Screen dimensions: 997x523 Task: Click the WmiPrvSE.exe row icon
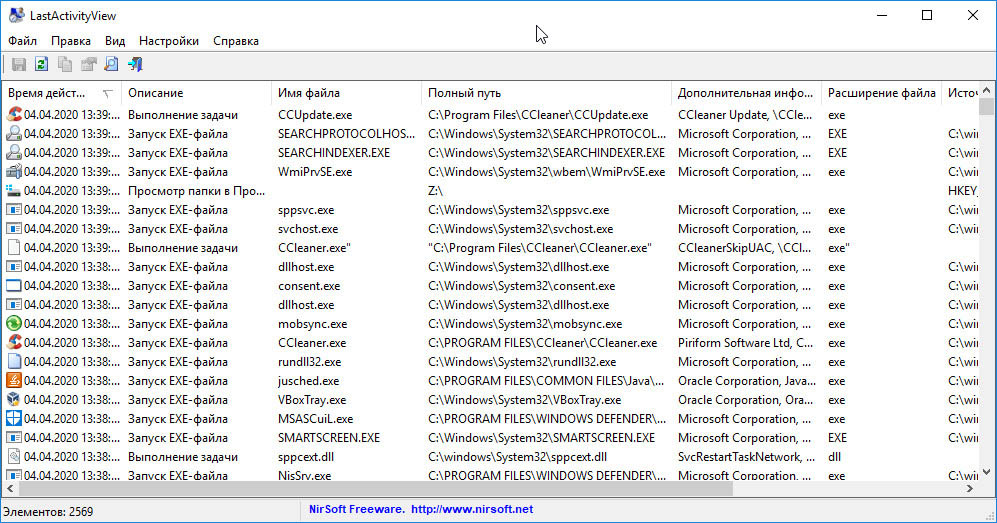14,172
